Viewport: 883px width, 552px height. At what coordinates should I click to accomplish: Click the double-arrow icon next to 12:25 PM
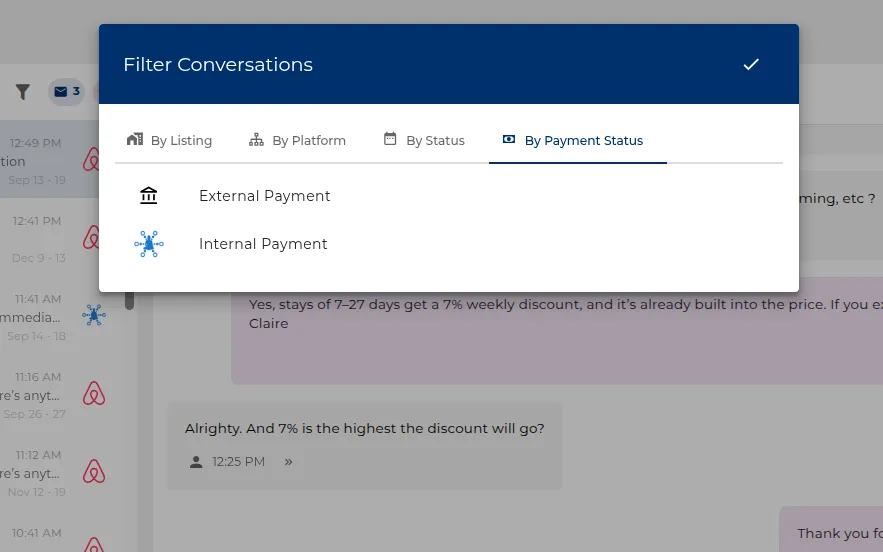click(x=288, y=462)
